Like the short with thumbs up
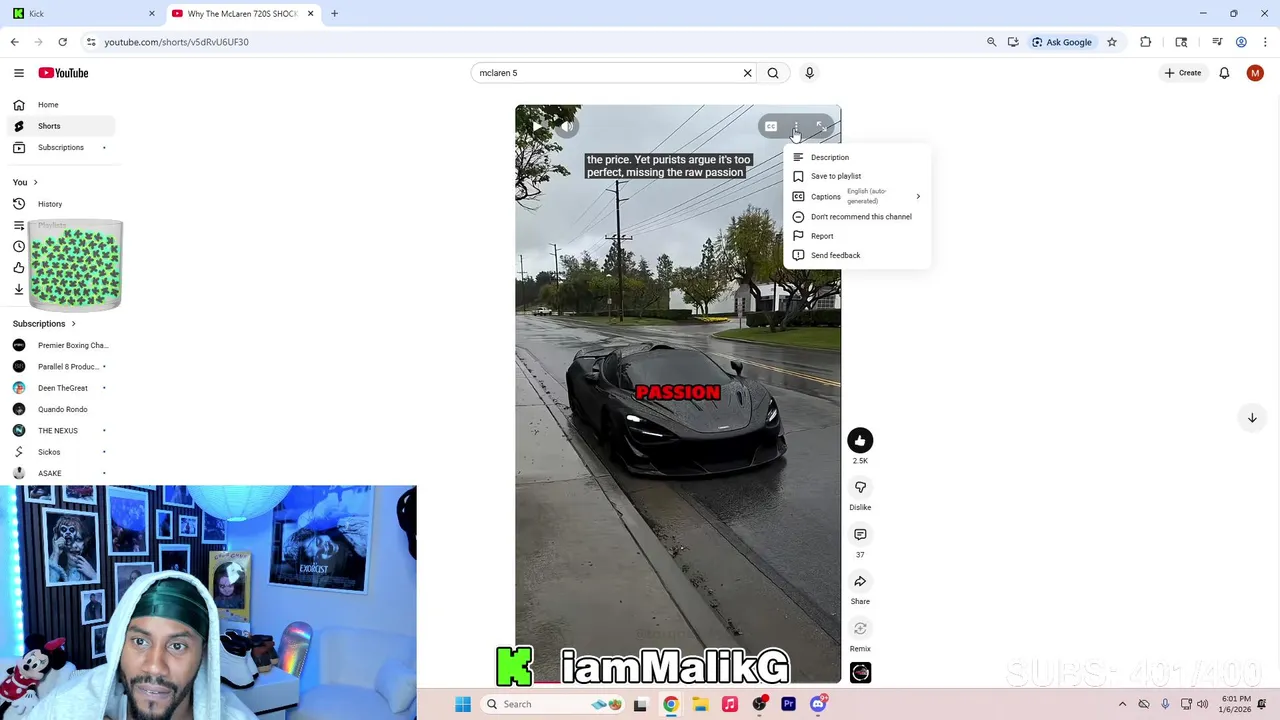Image resolution: width=1280 pixels, height=720 pixels. coord(860,441)
